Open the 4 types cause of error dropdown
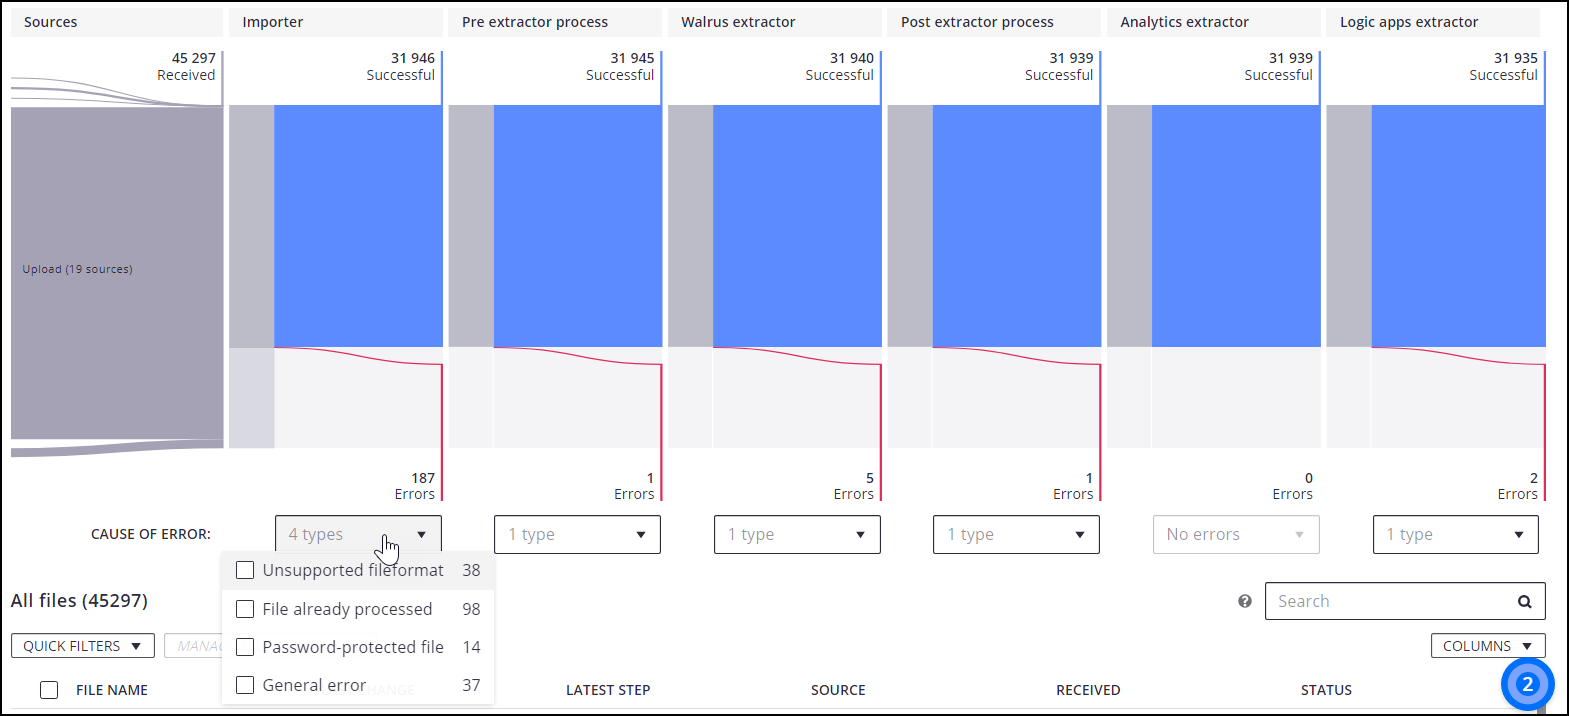1569x716 pixels. [357, 534]
